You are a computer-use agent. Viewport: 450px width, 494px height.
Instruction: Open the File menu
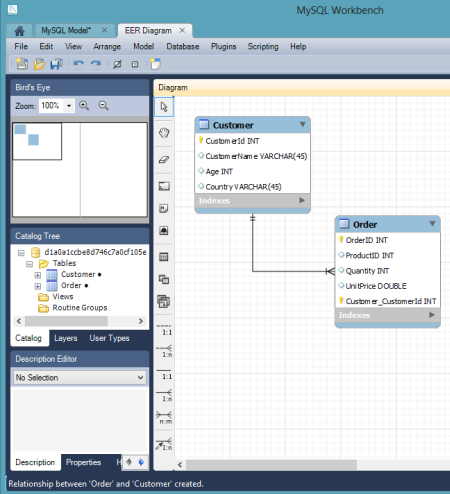tap(21, 46)
